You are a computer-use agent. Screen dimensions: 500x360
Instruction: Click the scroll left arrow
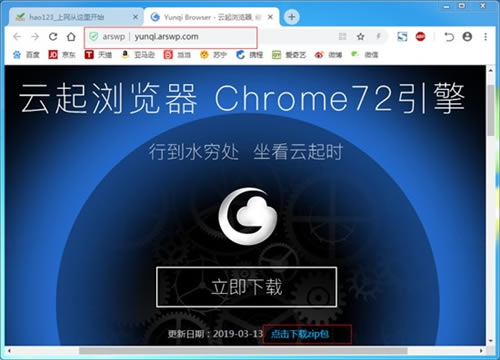point(9,351)
